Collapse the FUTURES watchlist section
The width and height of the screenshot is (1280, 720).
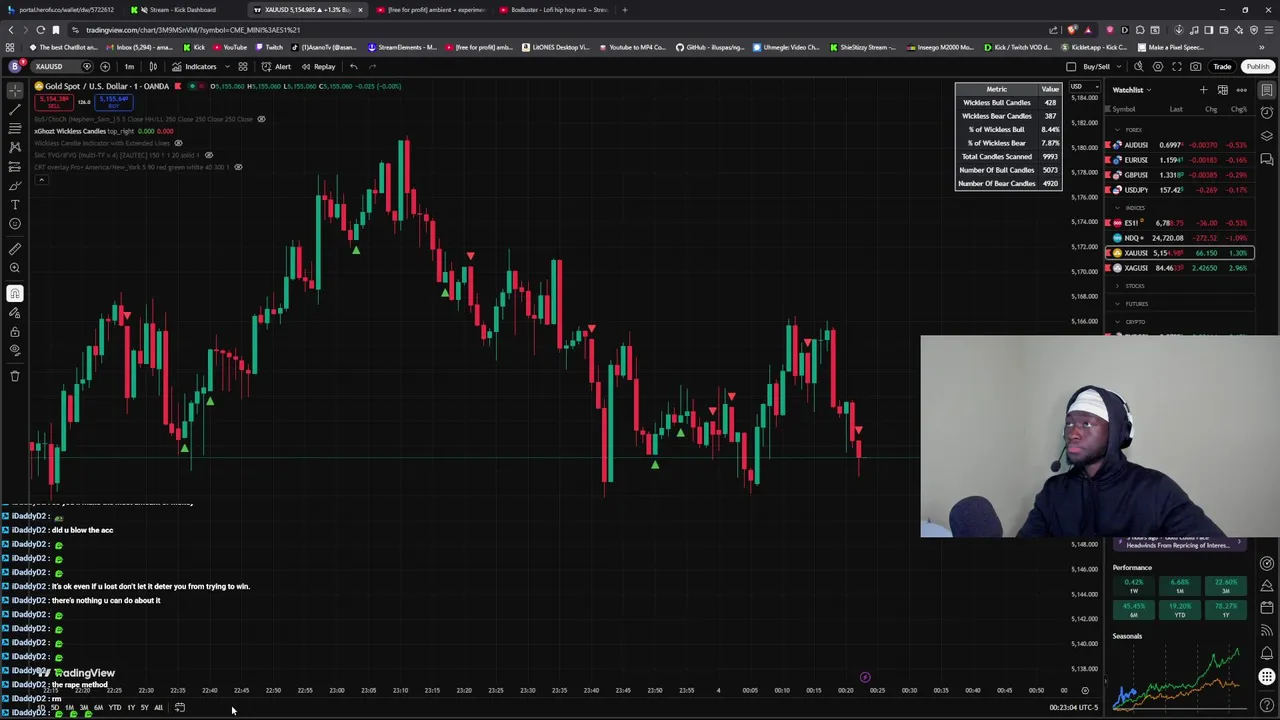tap(1118, 304)
